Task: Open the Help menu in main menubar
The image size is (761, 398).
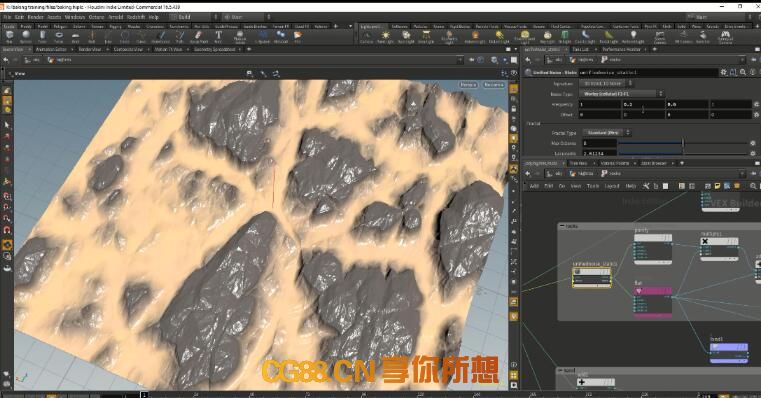Action: click(153, 17)
